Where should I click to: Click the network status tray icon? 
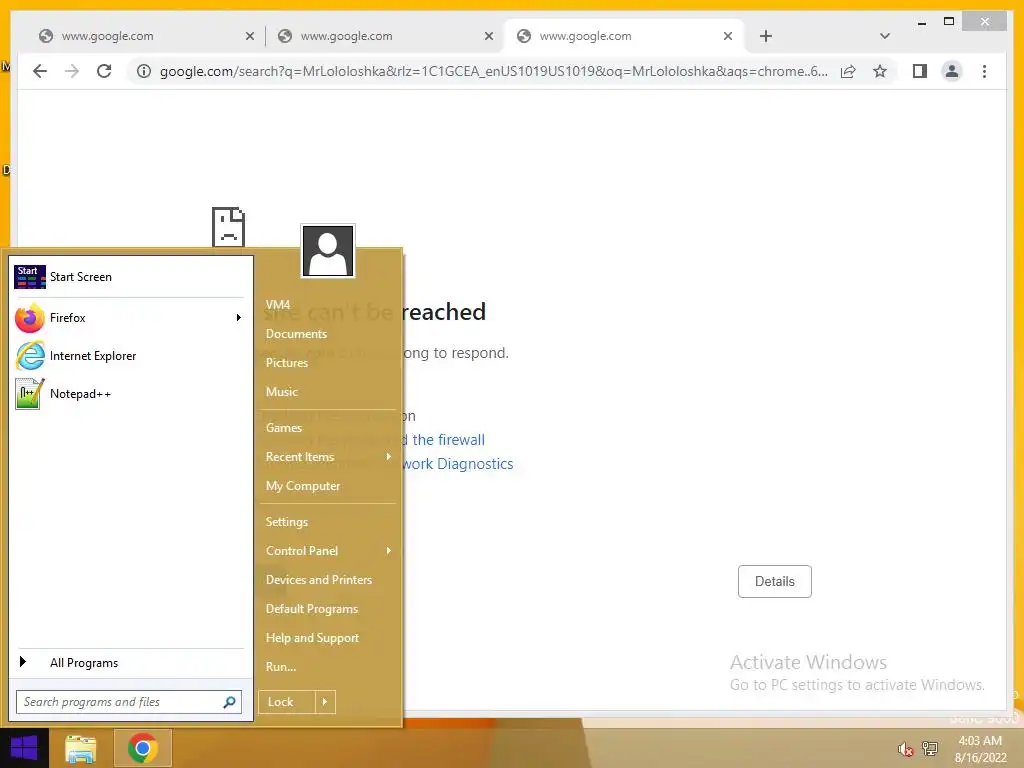pyautogui.click(x=929, y=748)
